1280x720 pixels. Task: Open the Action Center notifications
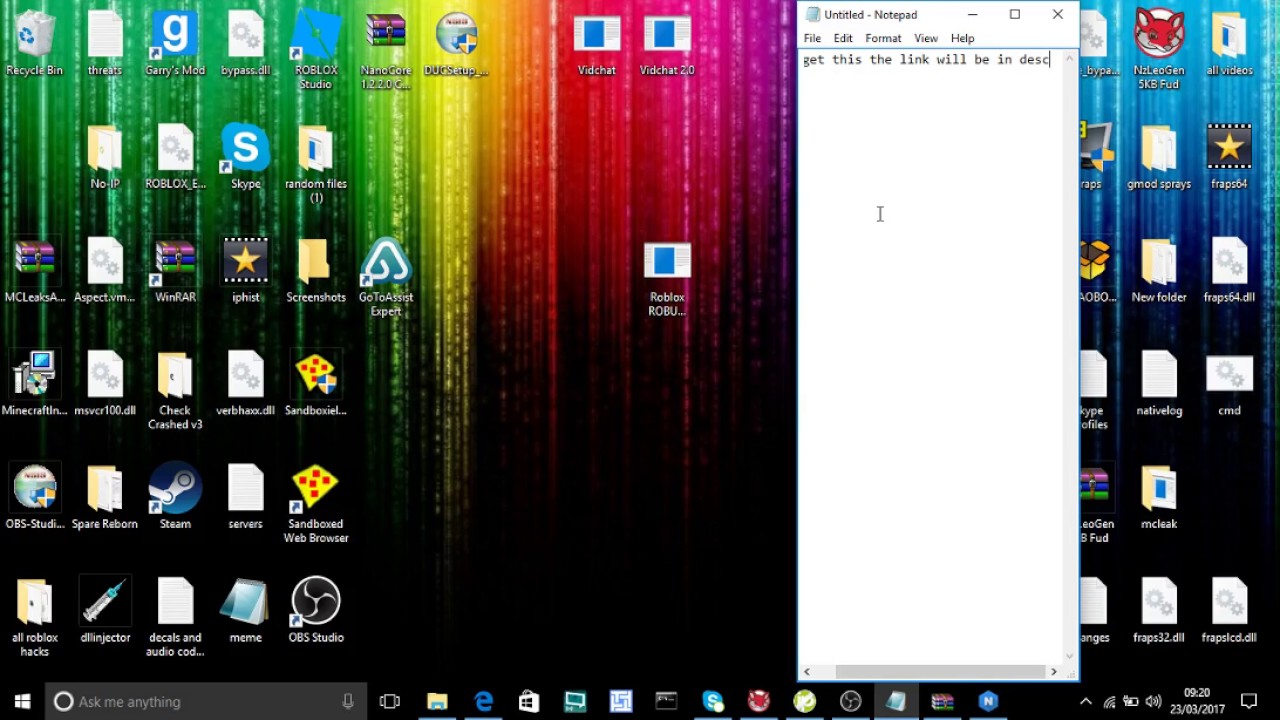(1249, 701)
